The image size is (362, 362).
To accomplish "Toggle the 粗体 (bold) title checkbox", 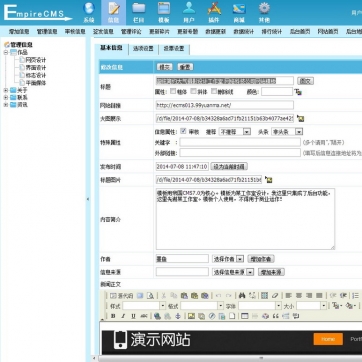I will point(173,91).
